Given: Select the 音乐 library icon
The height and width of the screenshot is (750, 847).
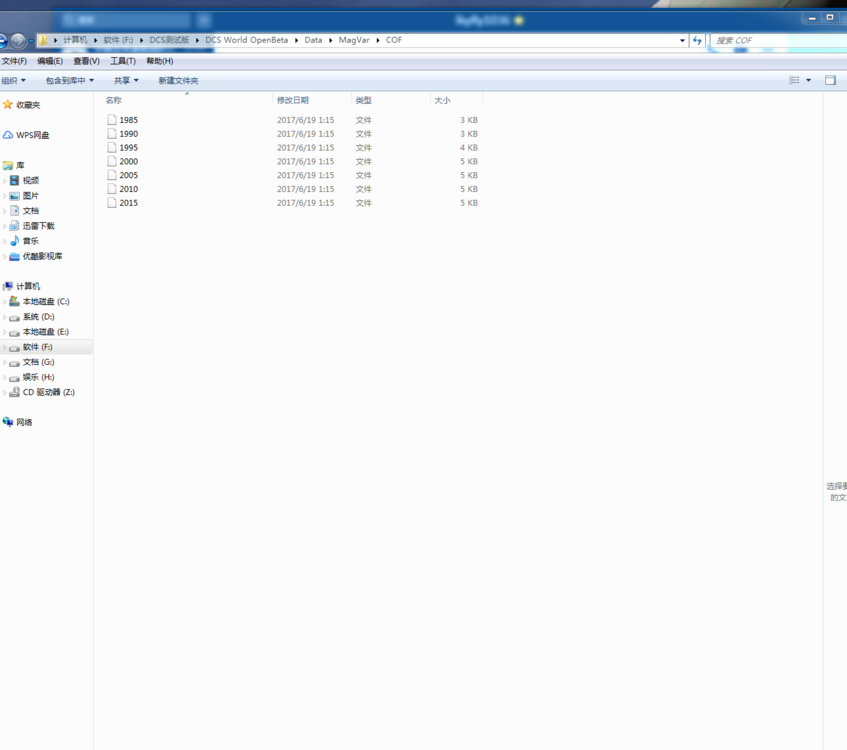Looking at the screenshot, I should [x=15, y=241].
